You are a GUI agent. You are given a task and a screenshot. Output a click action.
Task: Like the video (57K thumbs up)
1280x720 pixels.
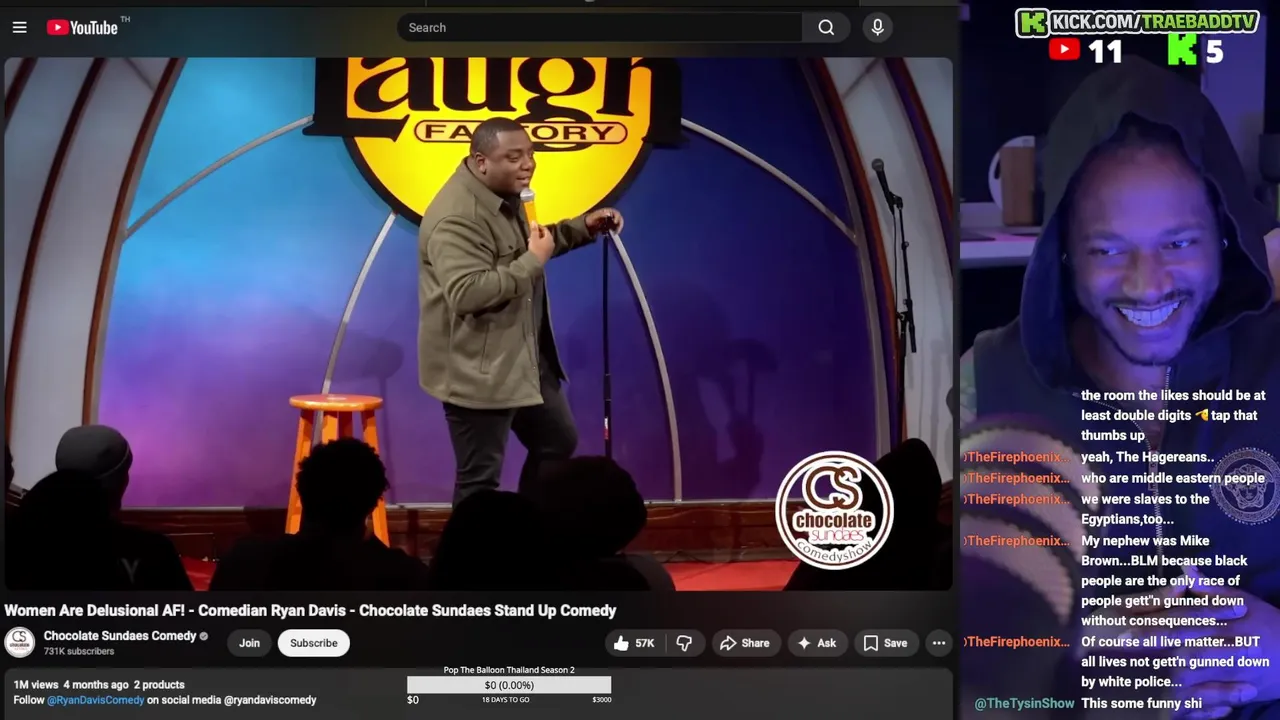(633, 643)
